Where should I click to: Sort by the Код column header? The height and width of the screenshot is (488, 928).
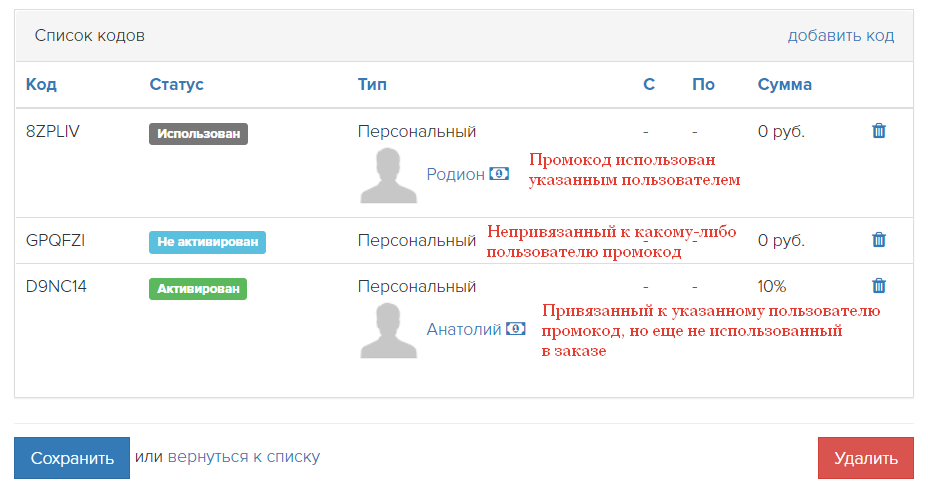[x=41, y=84]
